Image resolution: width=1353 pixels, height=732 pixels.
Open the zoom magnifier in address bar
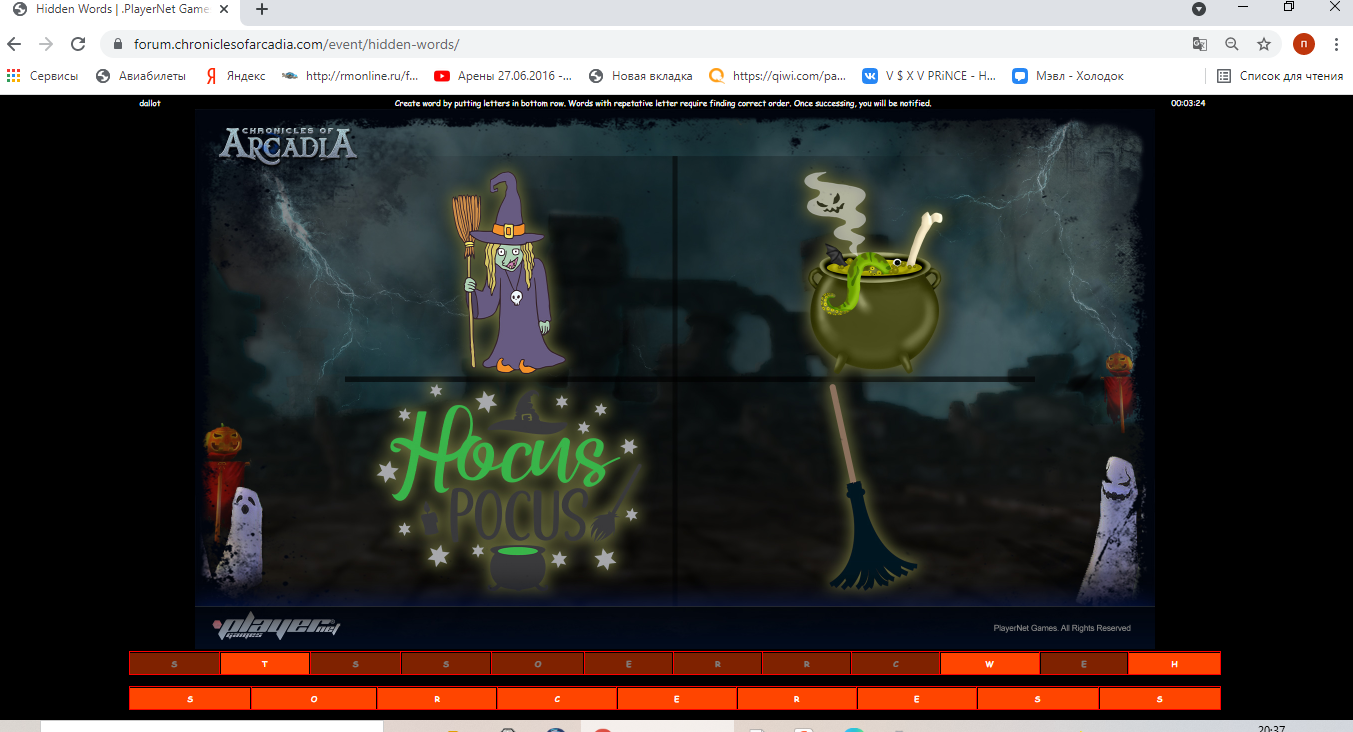click(x=1231, y=44)
